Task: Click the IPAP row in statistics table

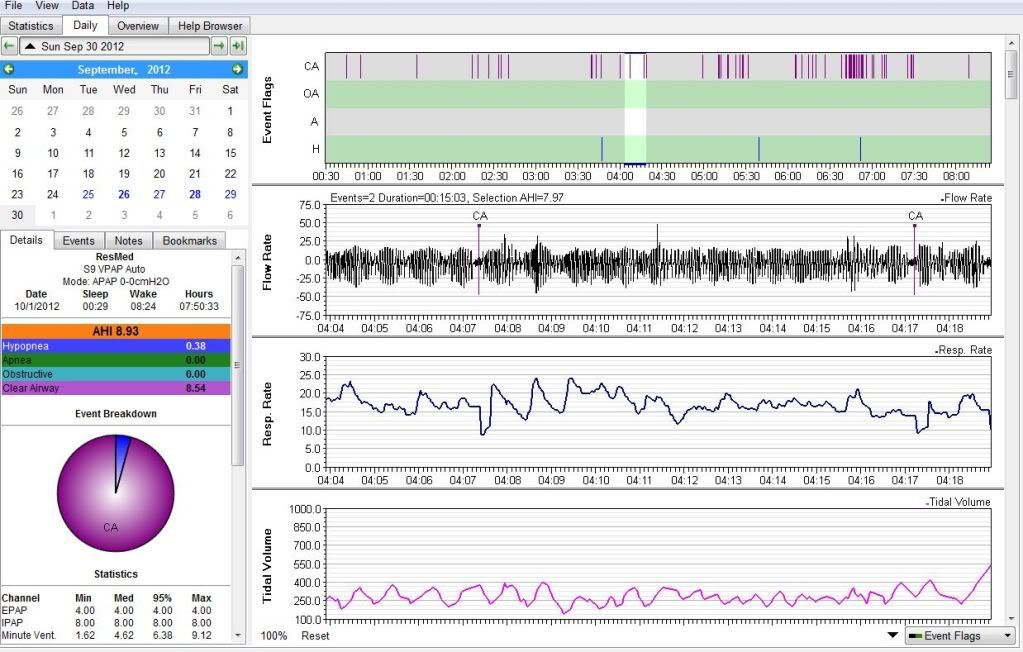Action: pos(107,623)
